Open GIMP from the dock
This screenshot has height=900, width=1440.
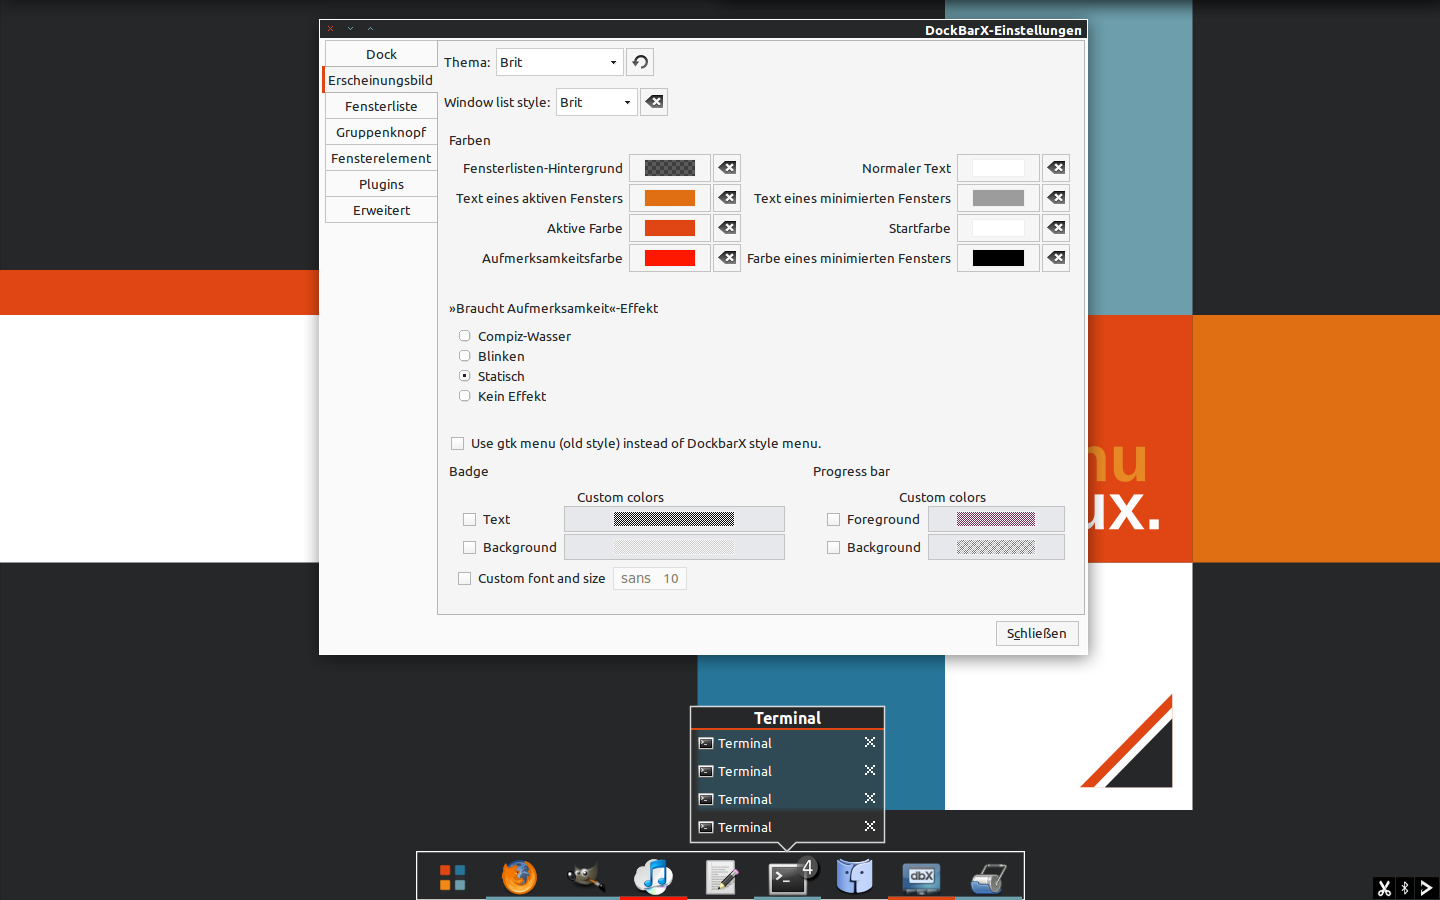point(586,877)
